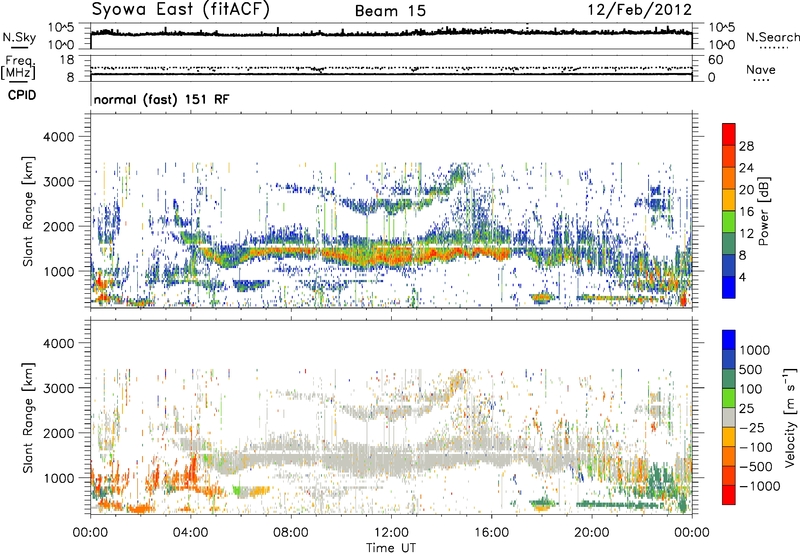Screen dimensions: 800x554
Task: Pick the red segment above 28 on Power colorbar
Action: pos(729,135)
